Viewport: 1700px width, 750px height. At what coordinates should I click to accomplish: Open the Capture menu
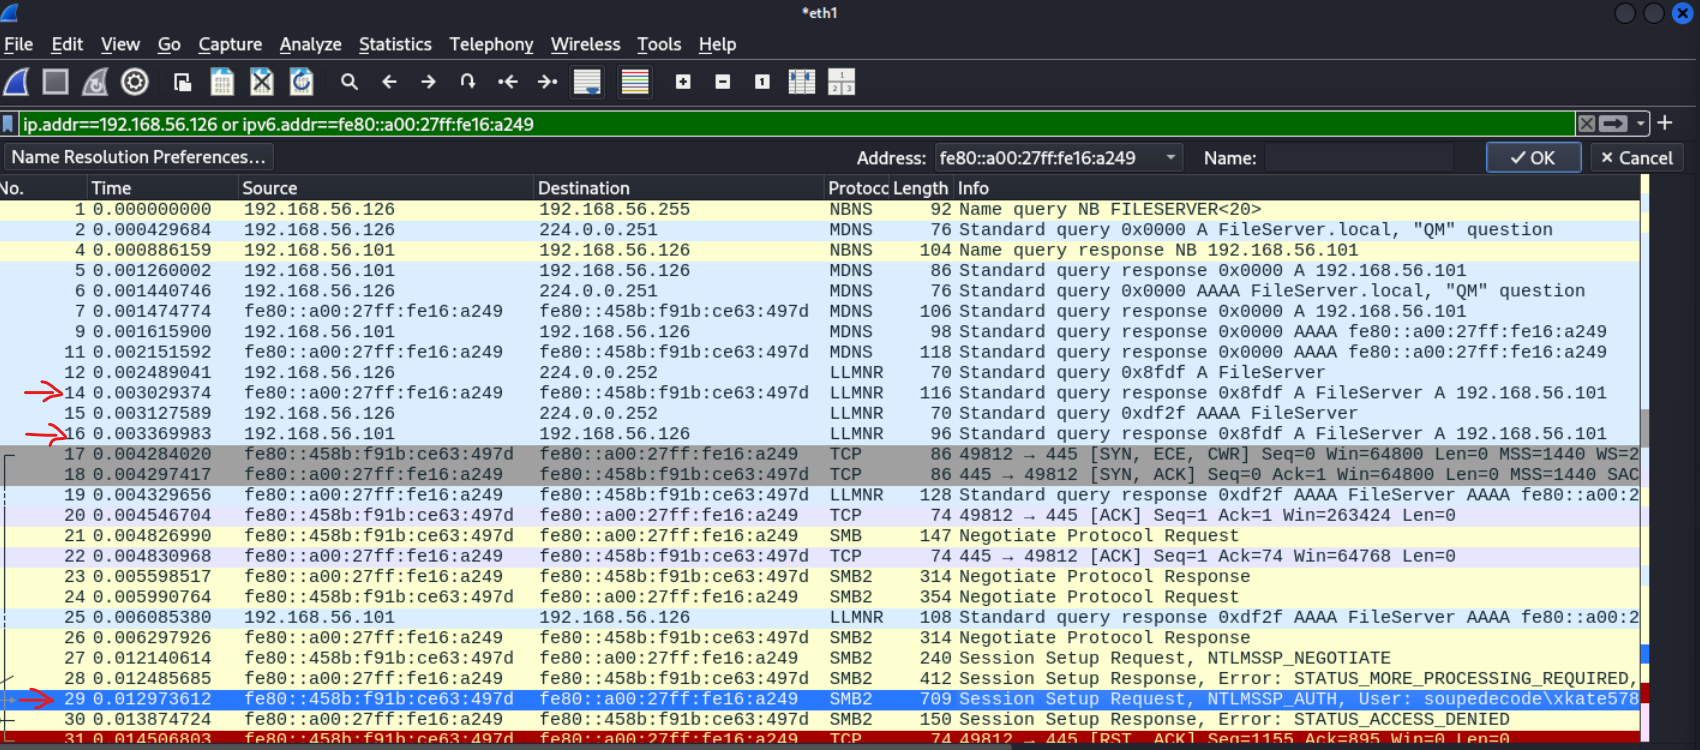click(230, 44)
